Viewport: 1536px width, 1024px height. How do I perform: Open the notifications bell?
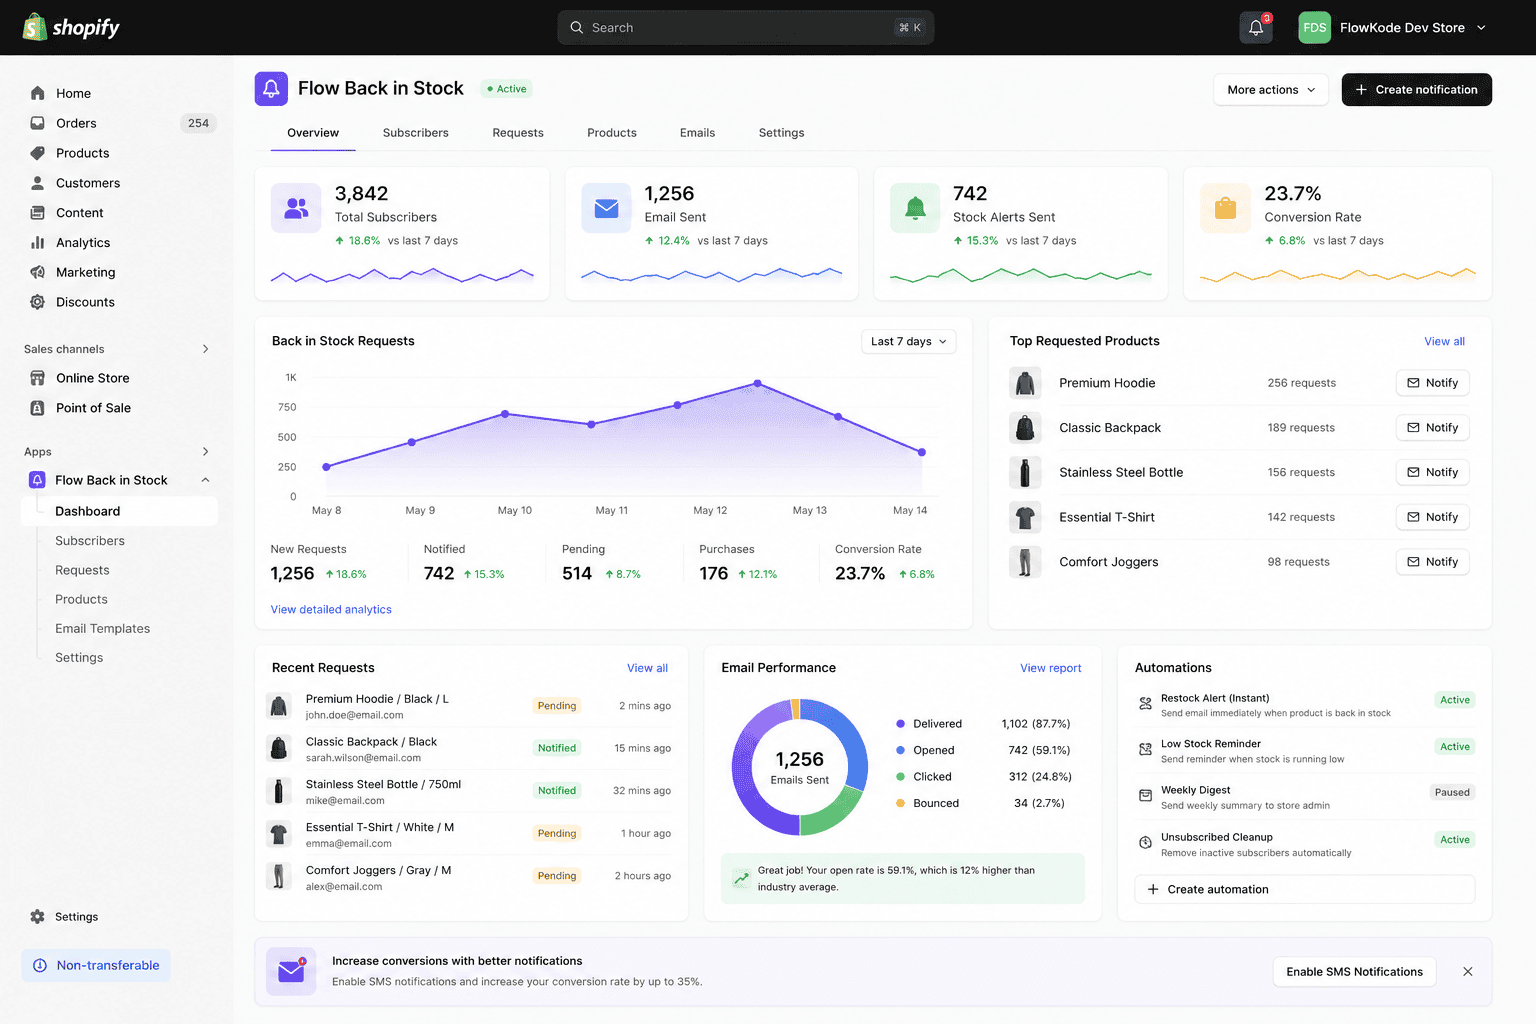point(1256,28)
